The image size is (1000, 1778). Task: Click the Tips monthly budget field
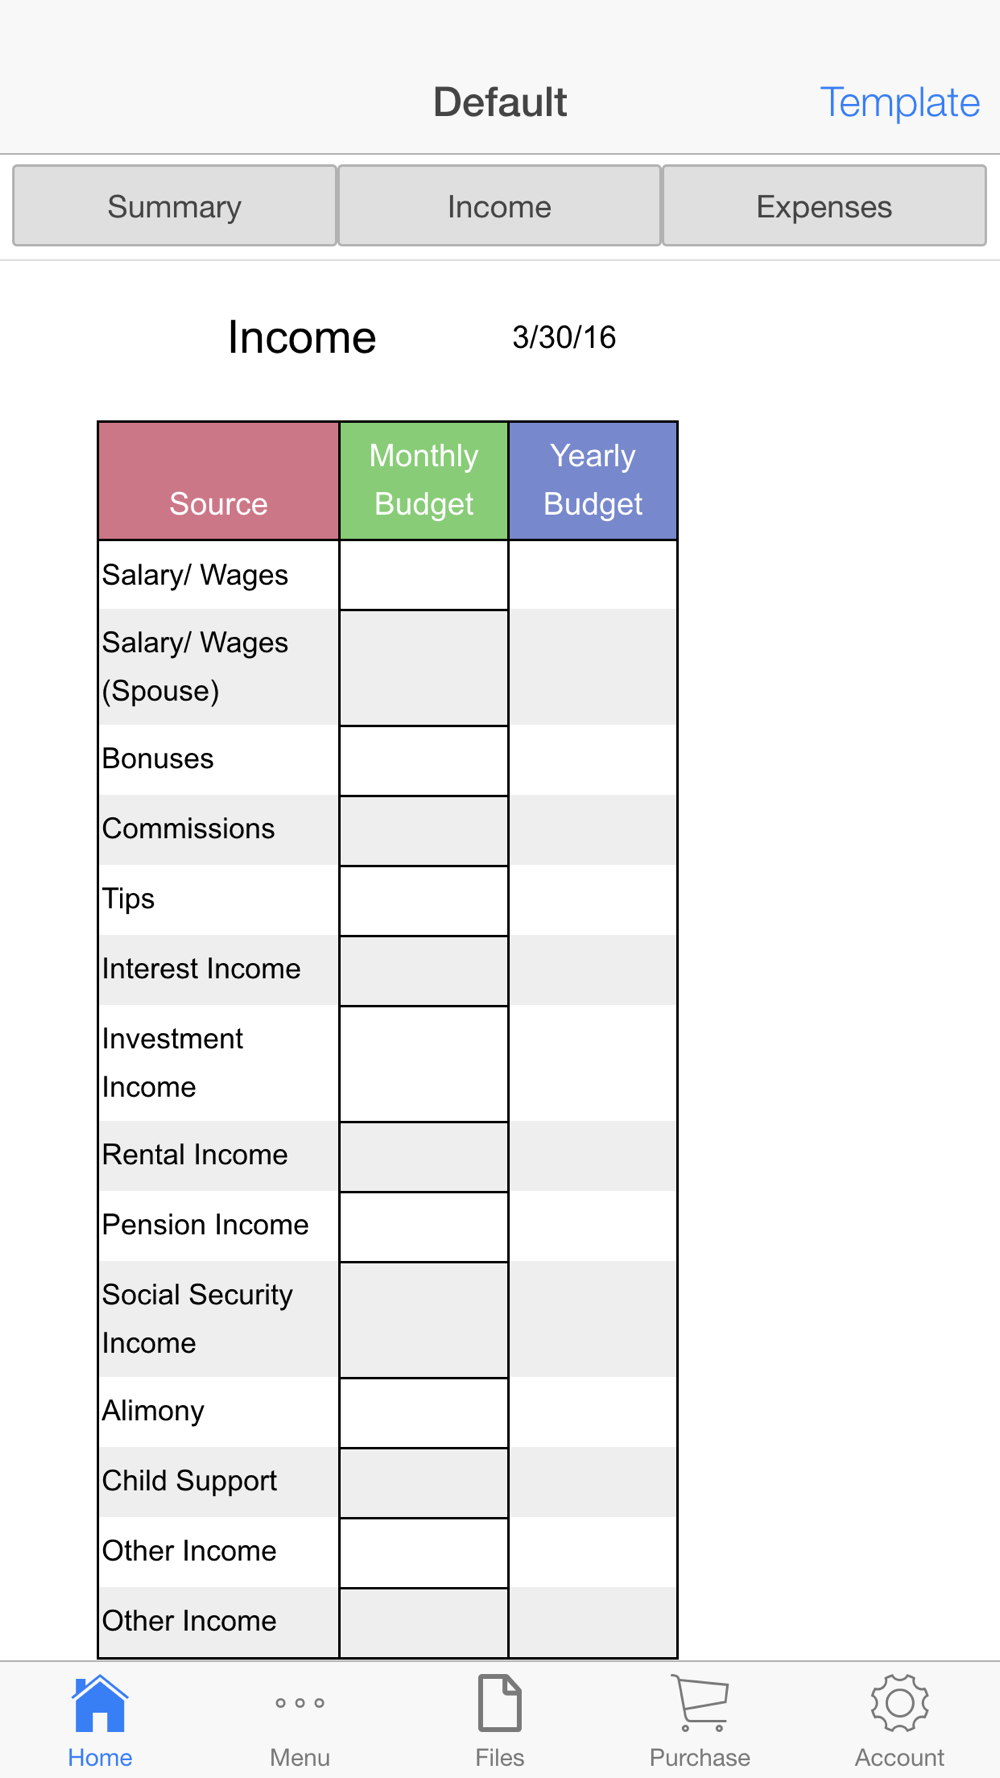(x=424, y=900)
